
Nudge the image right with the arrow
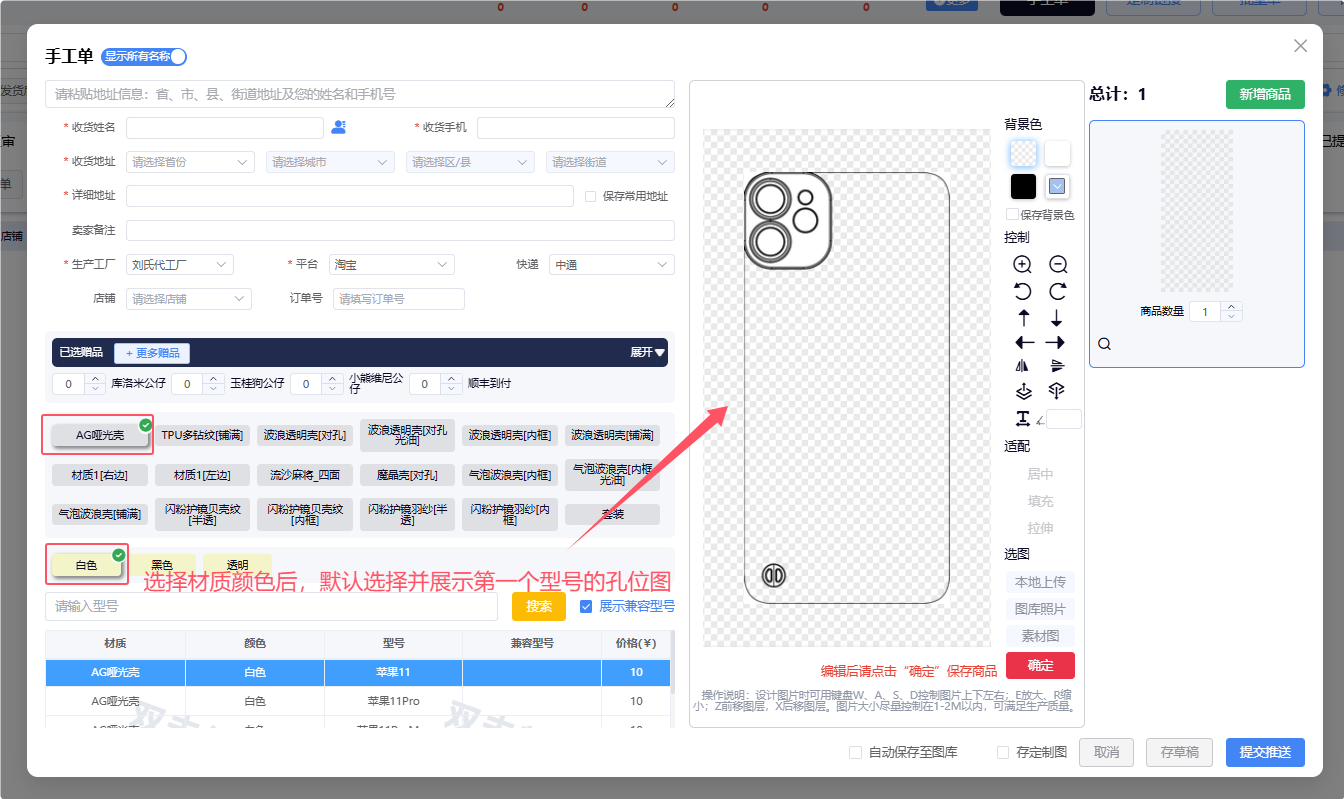(1055, 343)
